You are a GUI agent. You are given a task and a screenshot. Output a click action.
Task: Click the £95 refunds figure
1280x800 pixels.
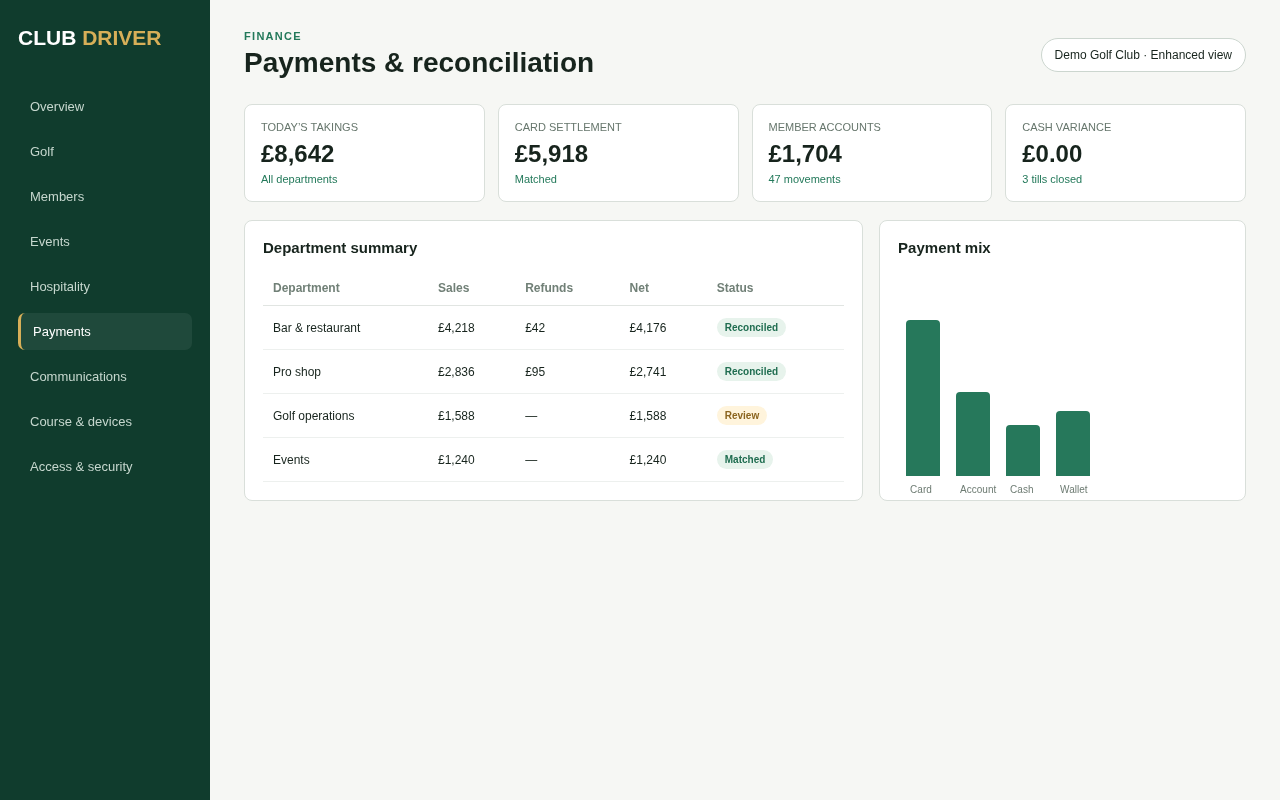click(535, 372)
